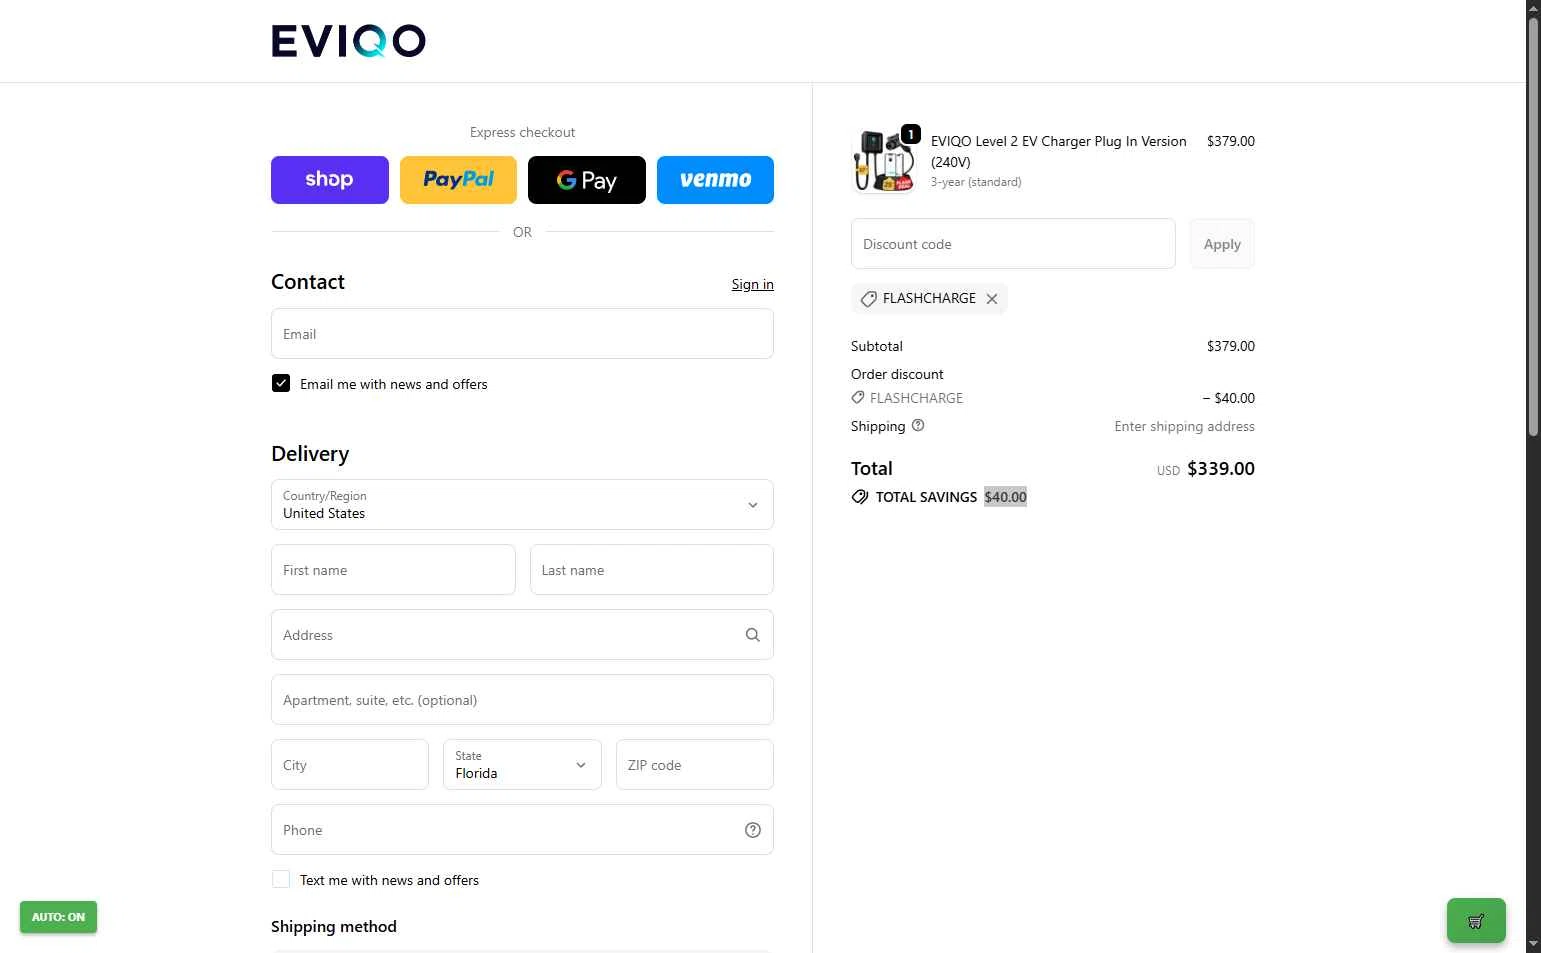Follow the Sign in link
Screen dimensions: 1541x953
(x=752, y=284)
